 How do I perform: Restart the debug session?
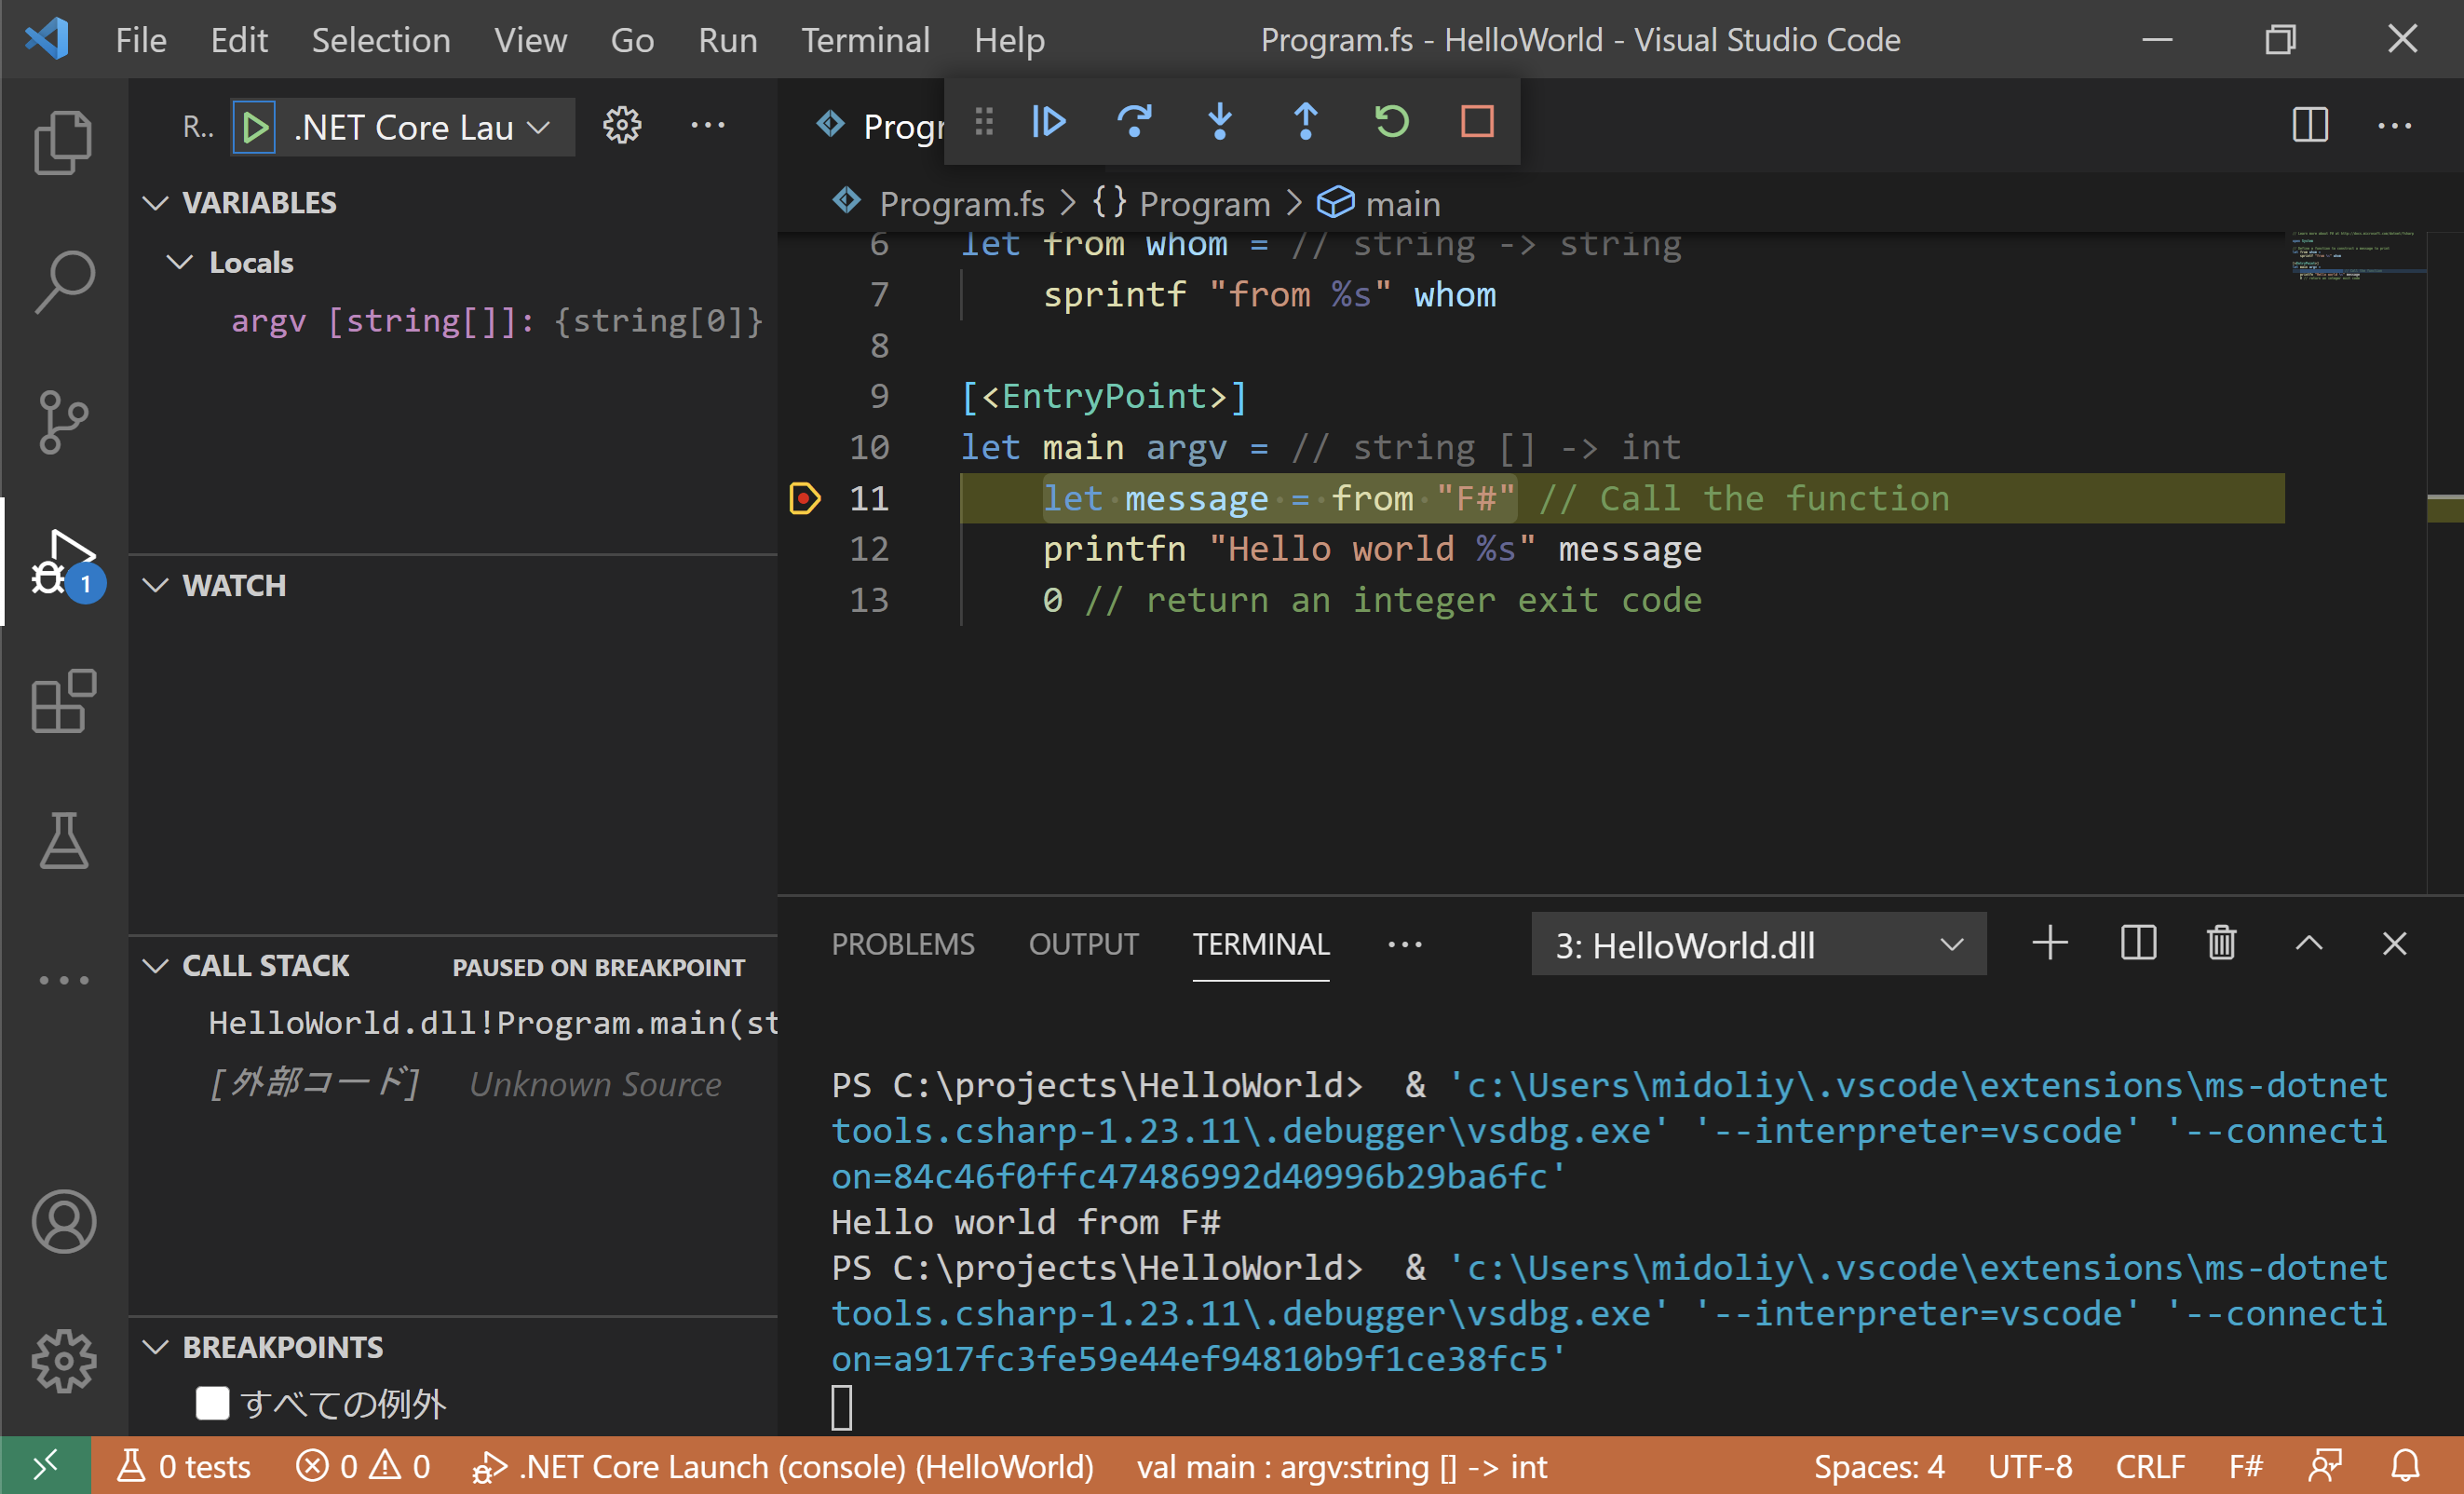(1391, 121)
